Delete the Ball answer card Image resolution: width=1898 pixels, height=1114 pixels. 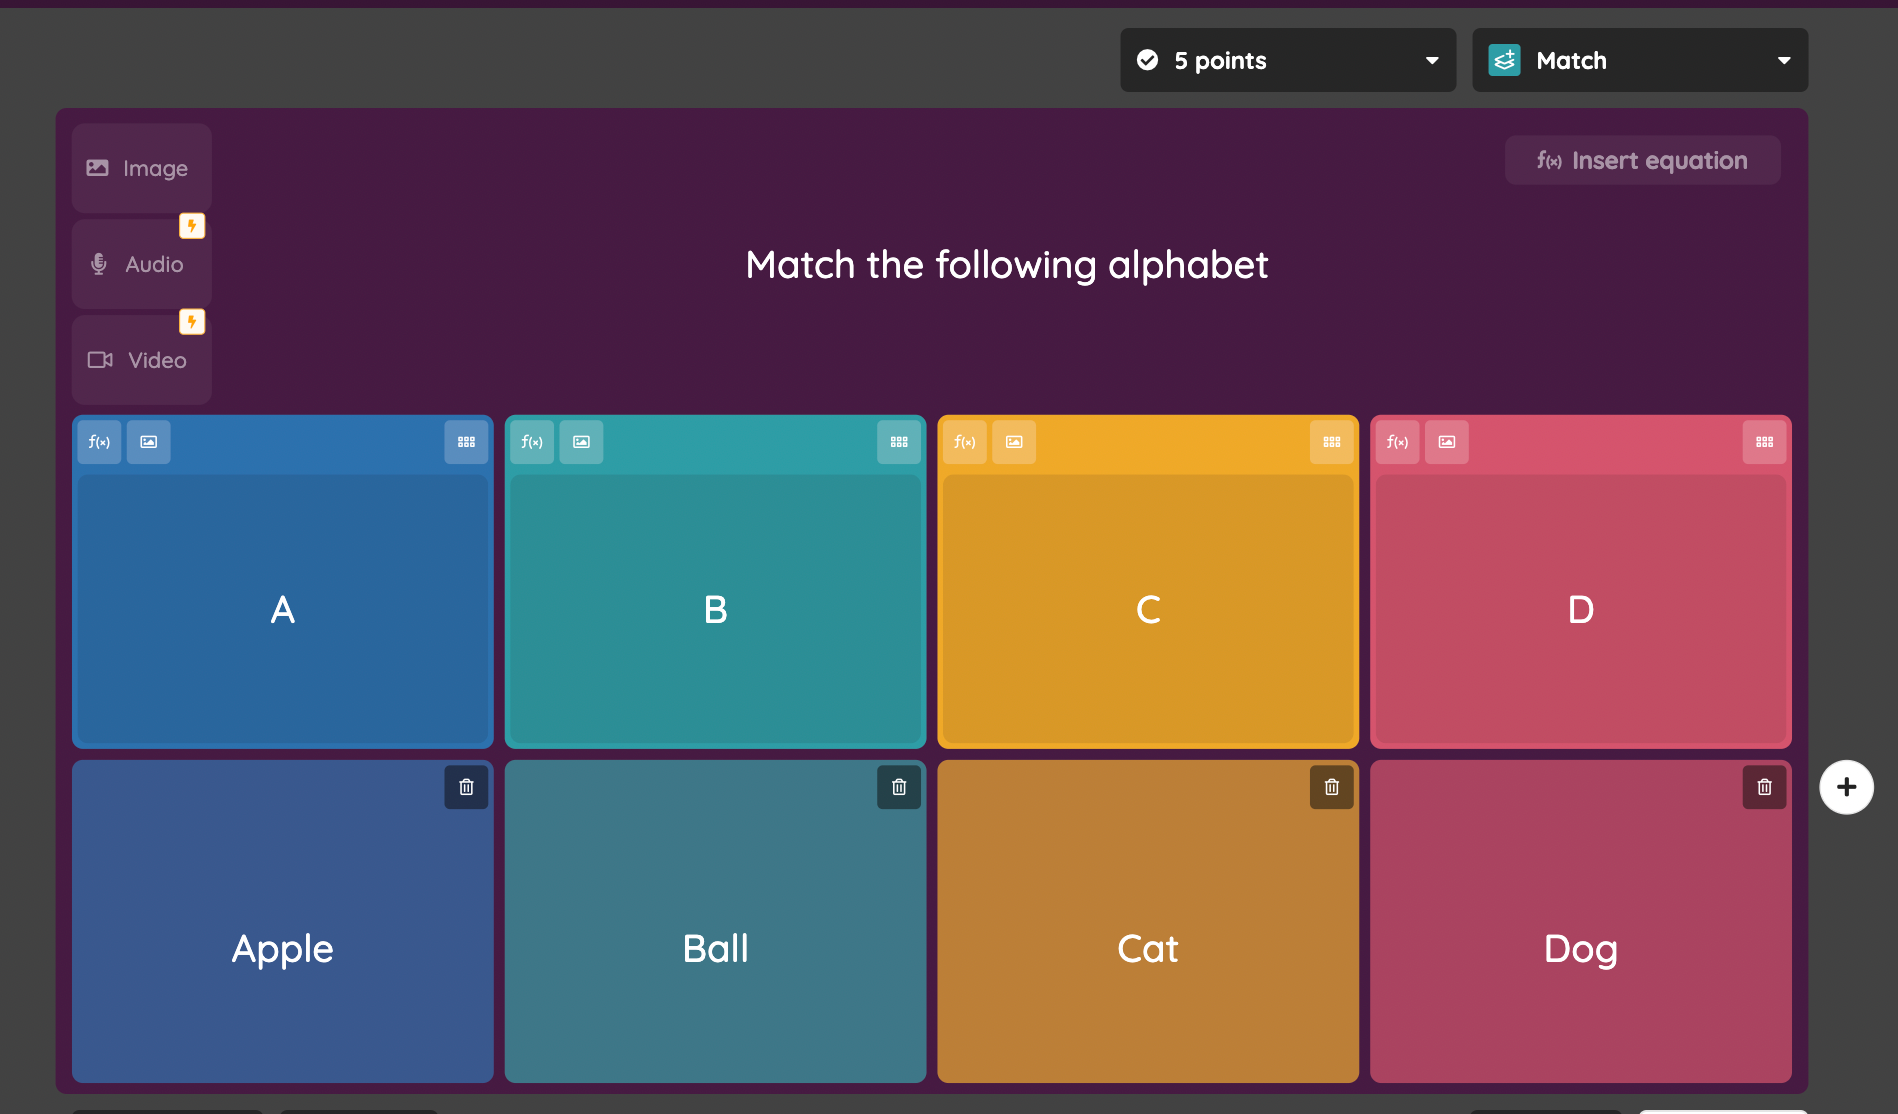(899, 787)
